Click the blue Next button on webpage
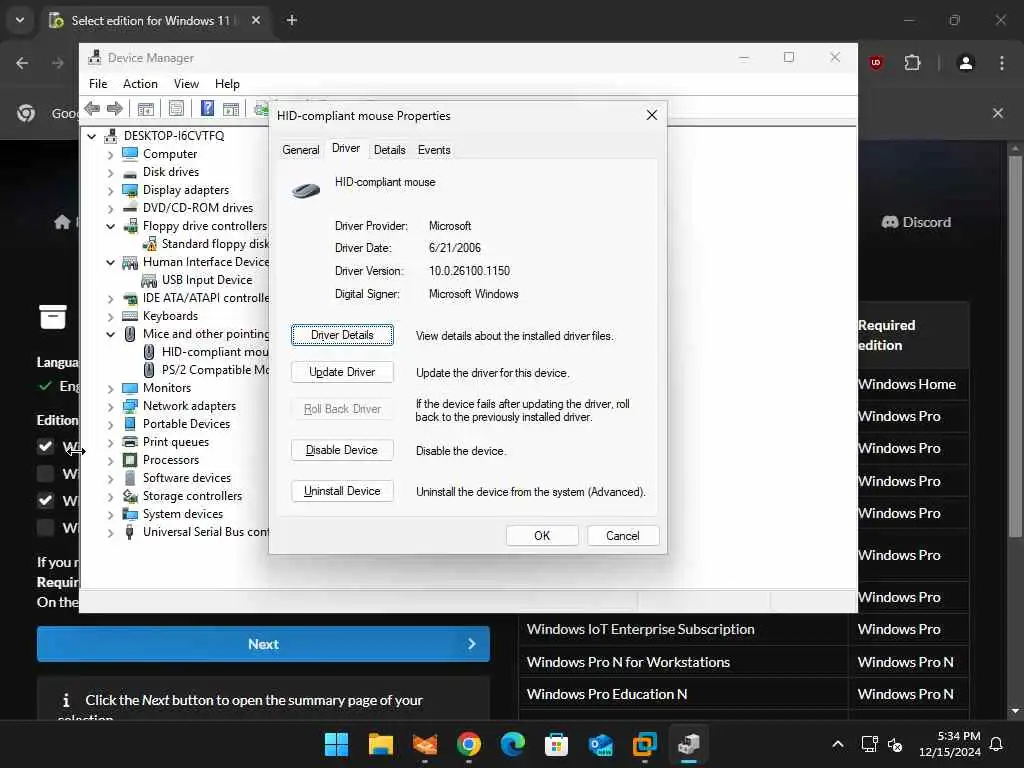The height and width of the screenshot is (768, 1024). click(263, 644)
